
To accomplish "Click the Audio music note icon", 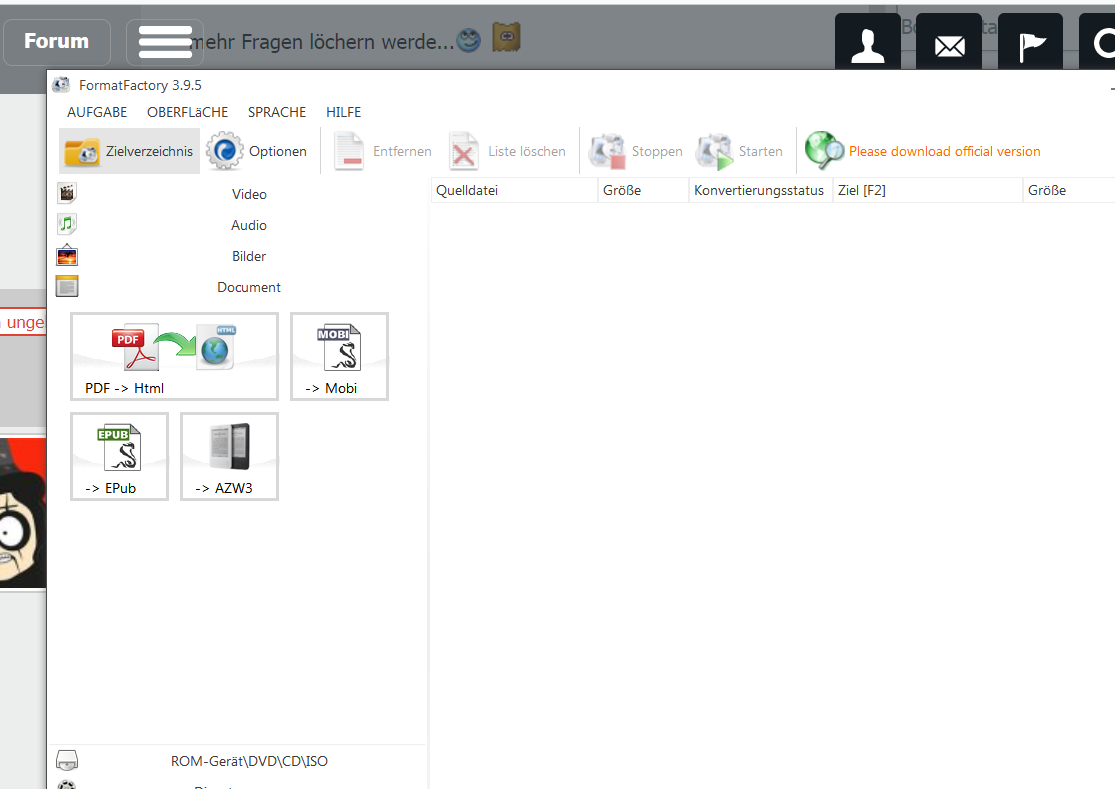I will pyautogui.click(x=67, y=224).
